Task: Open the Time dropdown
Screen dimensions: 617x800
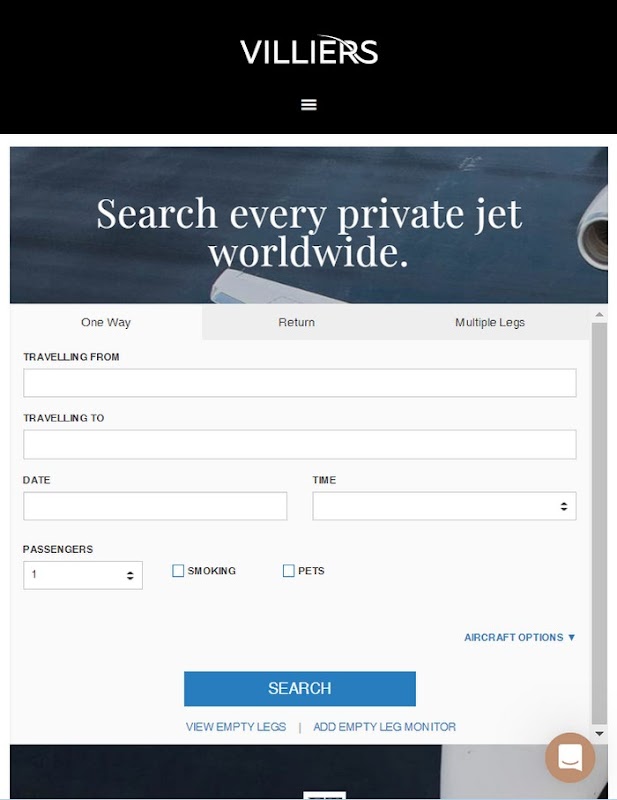Action: (x=445, y=506)
